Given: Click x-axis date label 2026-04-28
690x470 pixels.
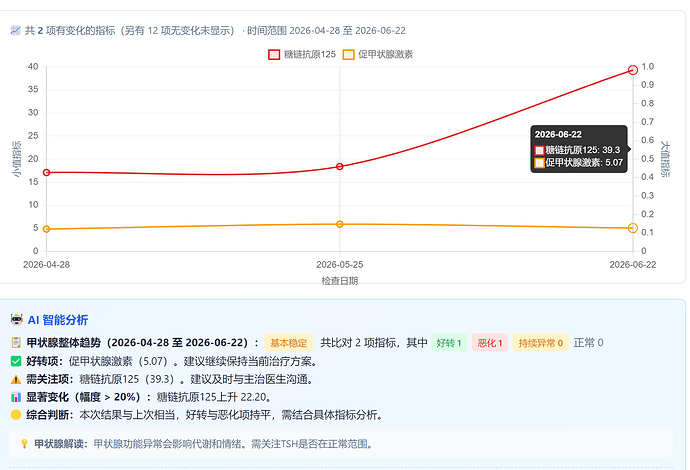Looking at the screenshot, I should [46, 265].
